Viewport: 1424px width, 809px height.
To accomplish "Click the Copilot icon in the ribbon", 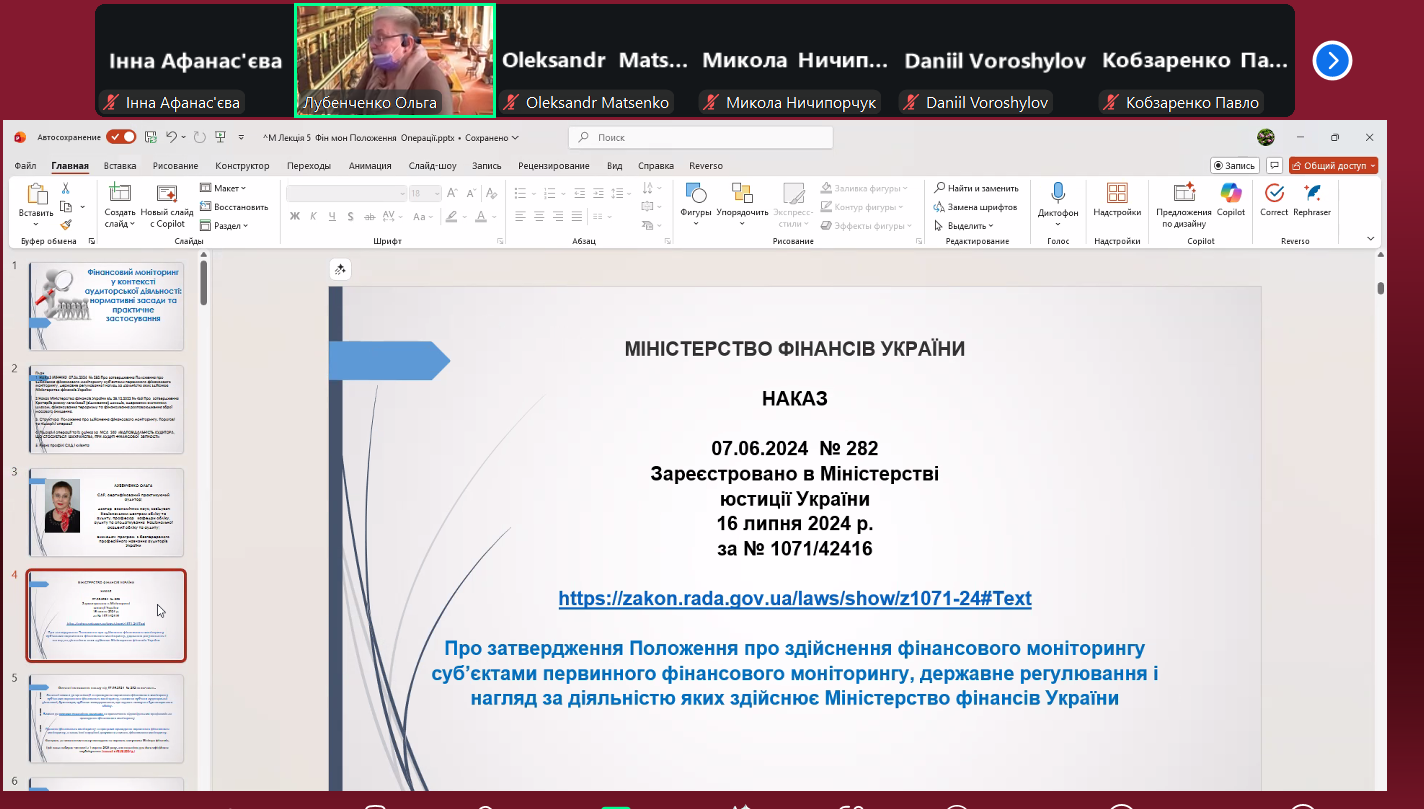I will [1230, 194].
